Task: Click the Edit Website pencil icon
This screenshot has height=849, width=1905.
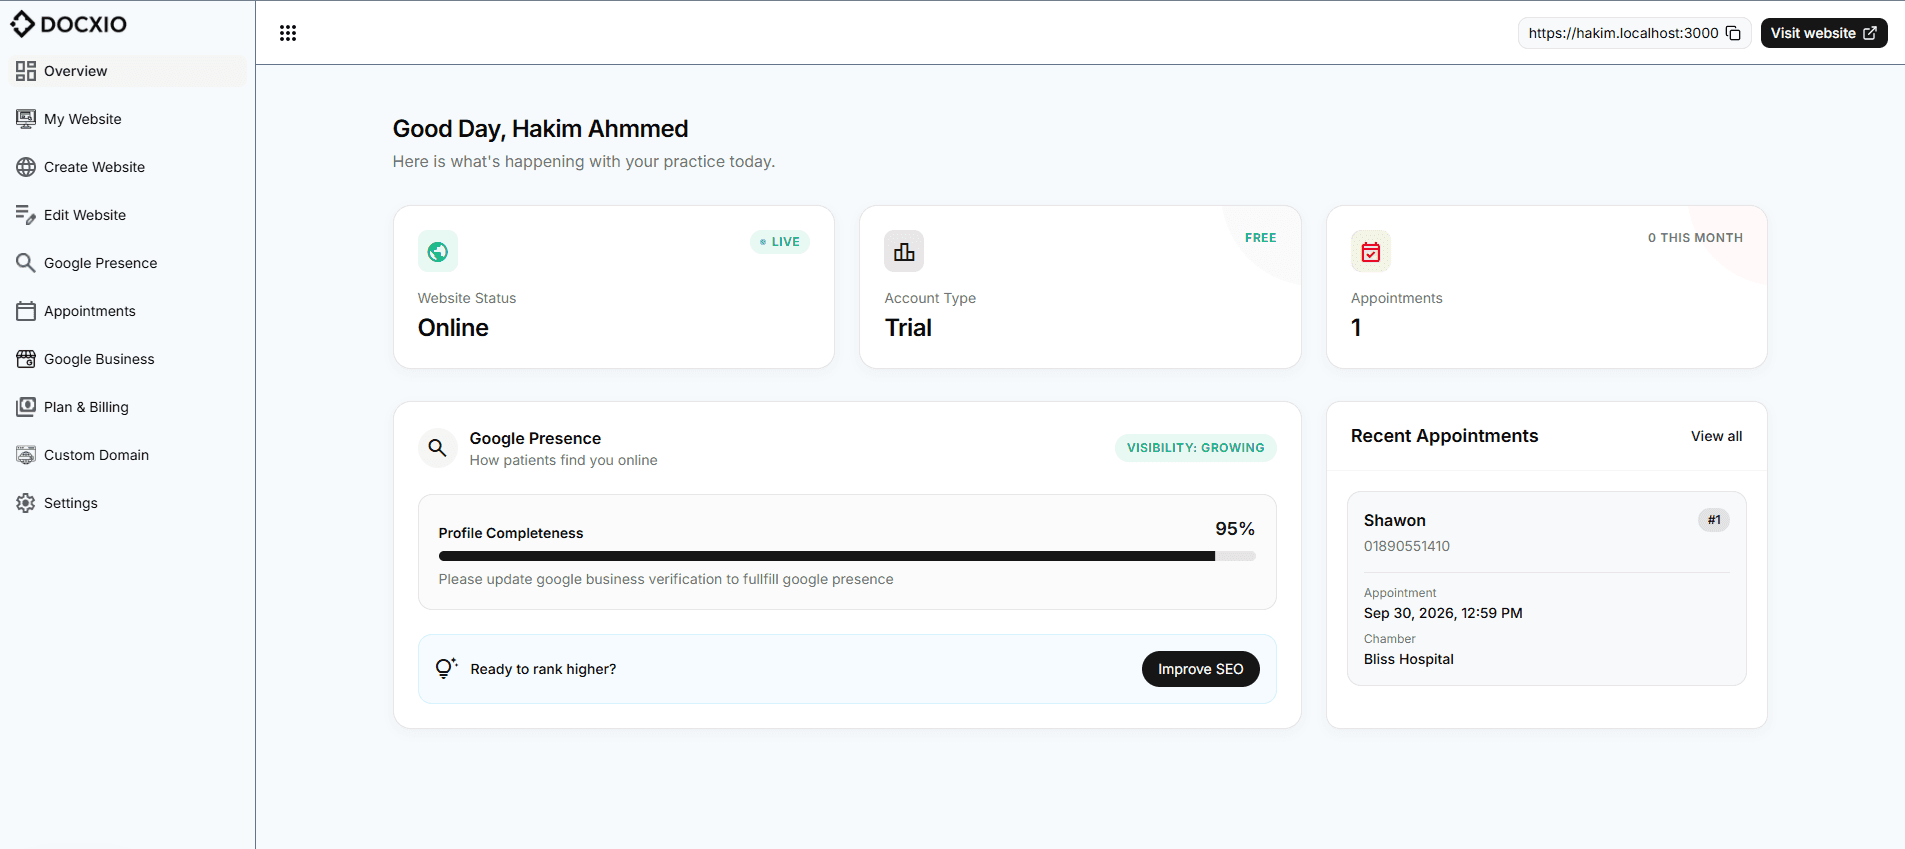Action: click(26, 215)
